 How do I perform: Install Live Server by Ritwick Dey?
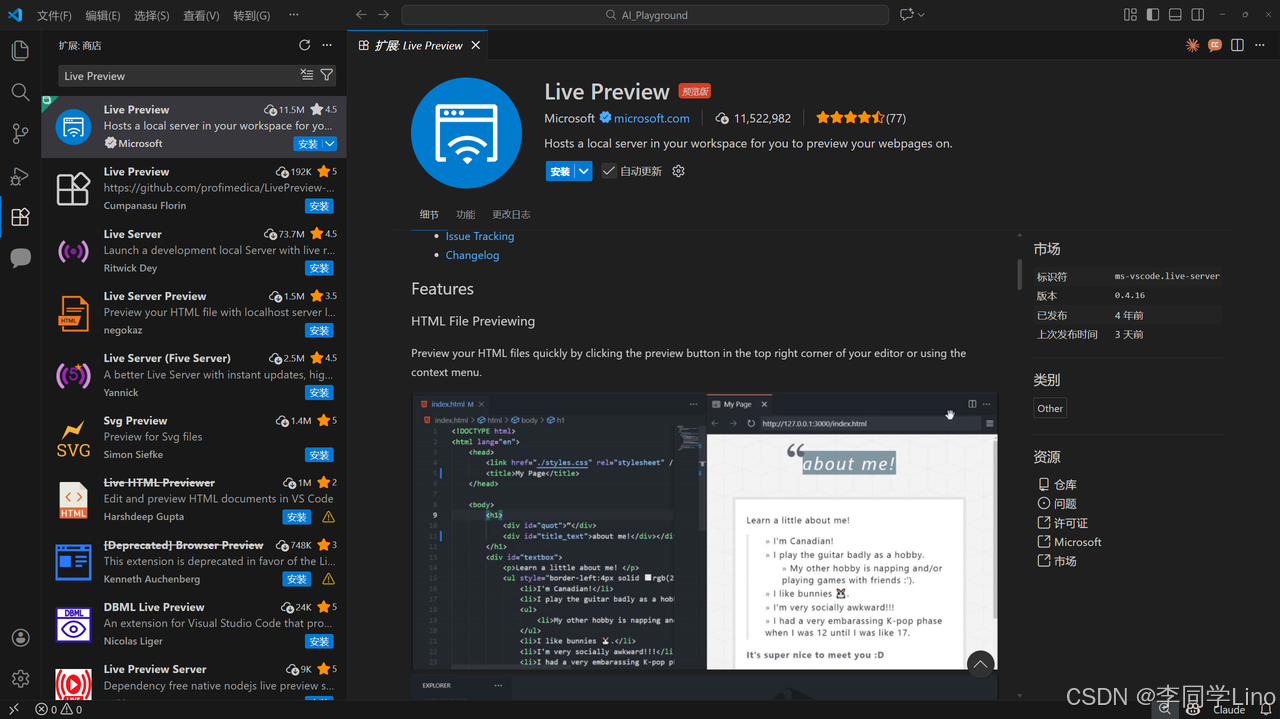pyautogui.click(x=320, y=268)
